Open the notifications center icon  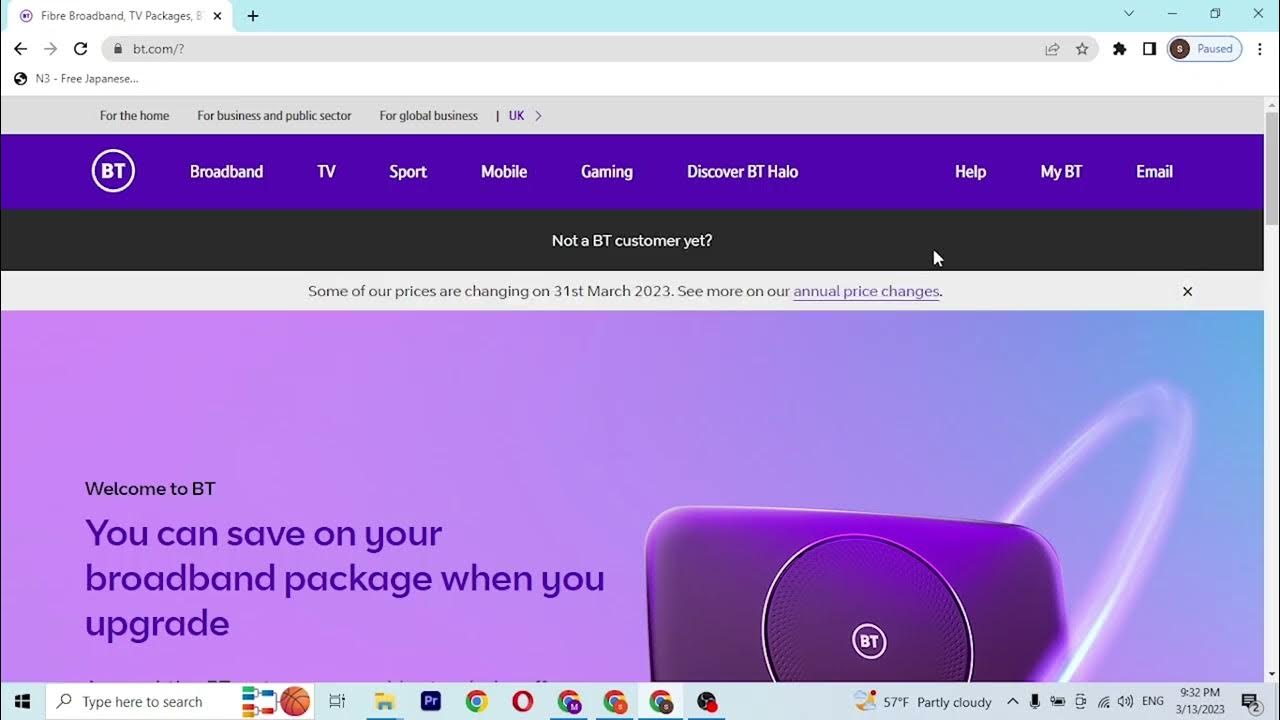point(1250,702)
